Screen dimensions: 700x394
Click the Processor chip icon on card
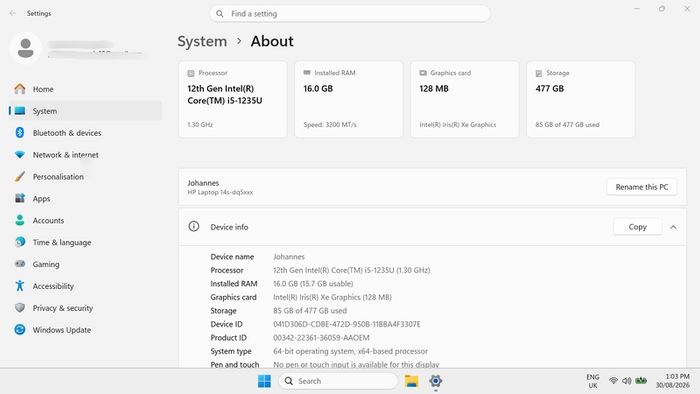click(x=191, y=73)
